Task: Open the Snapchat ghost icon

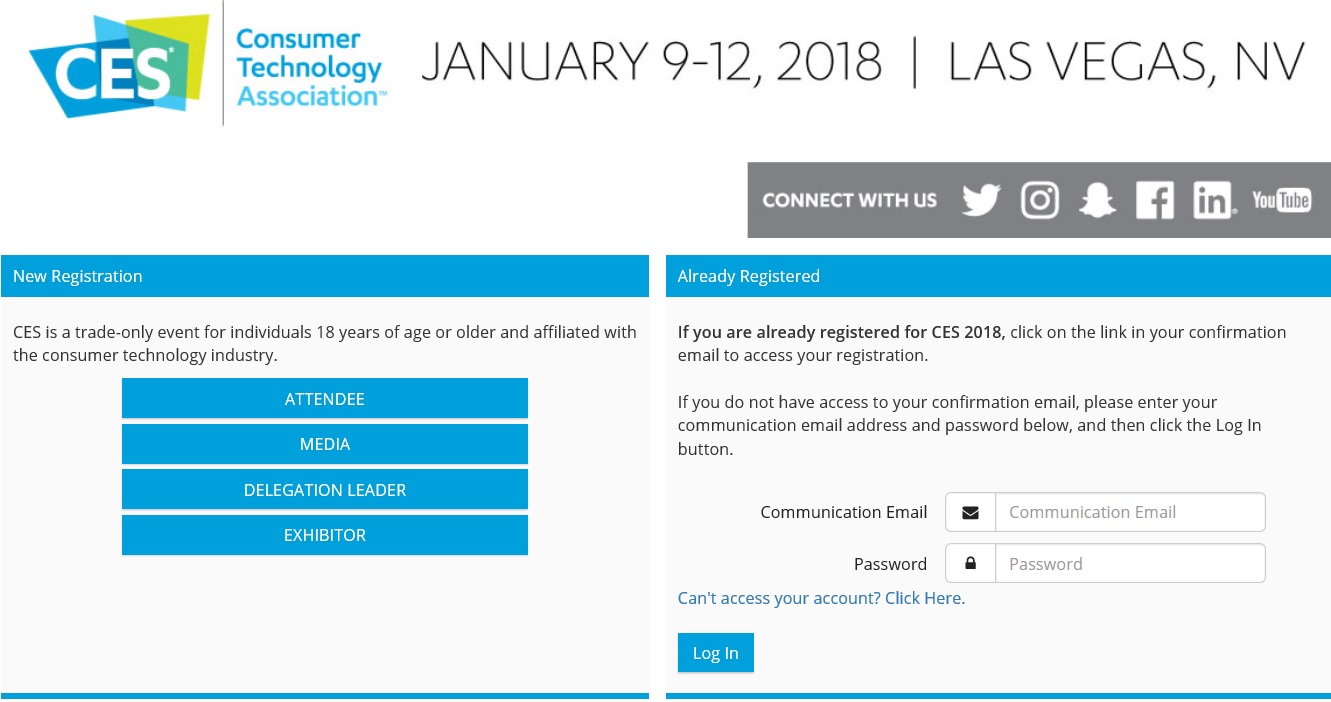Action: tap(1097, 200)
